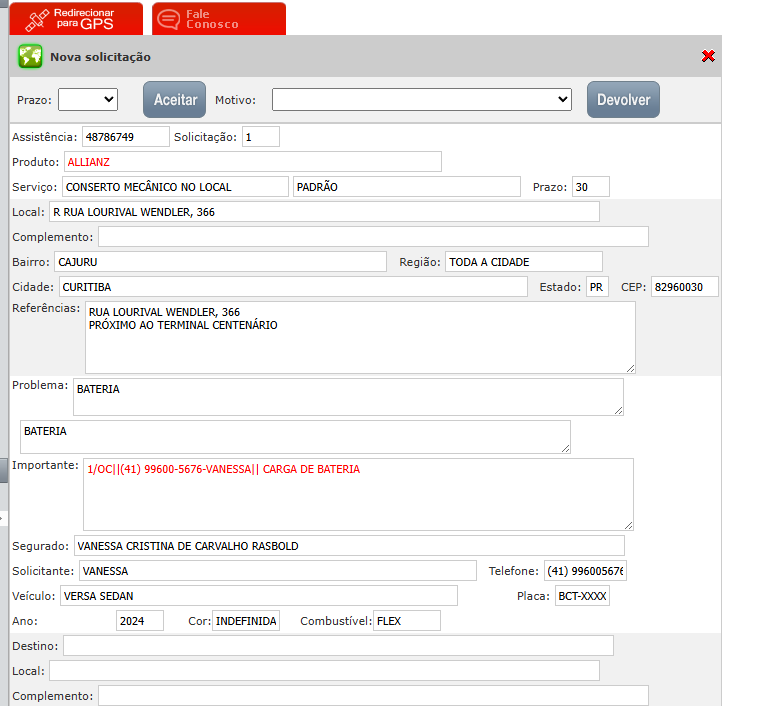Focus the empty Destino field
The height and width of the screenshot is (706, 763).
click(x=338, y=646)
